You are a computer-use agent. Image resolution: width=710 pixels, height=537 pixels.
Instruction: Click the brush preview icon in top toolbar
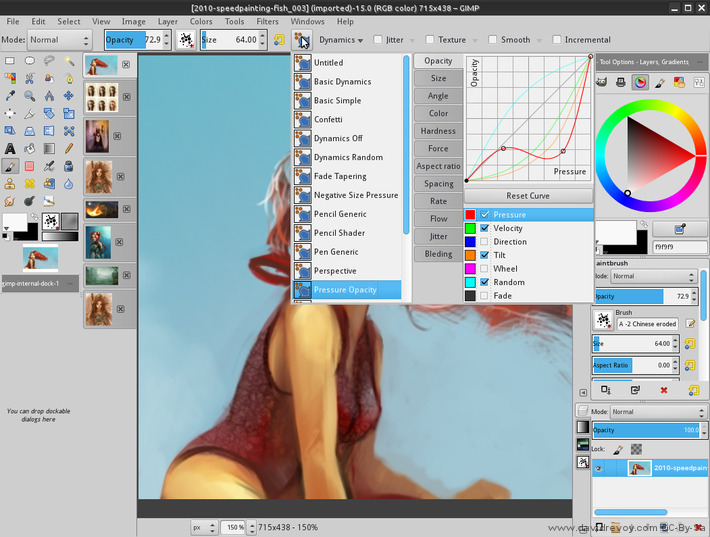click(x=185, y=40)
